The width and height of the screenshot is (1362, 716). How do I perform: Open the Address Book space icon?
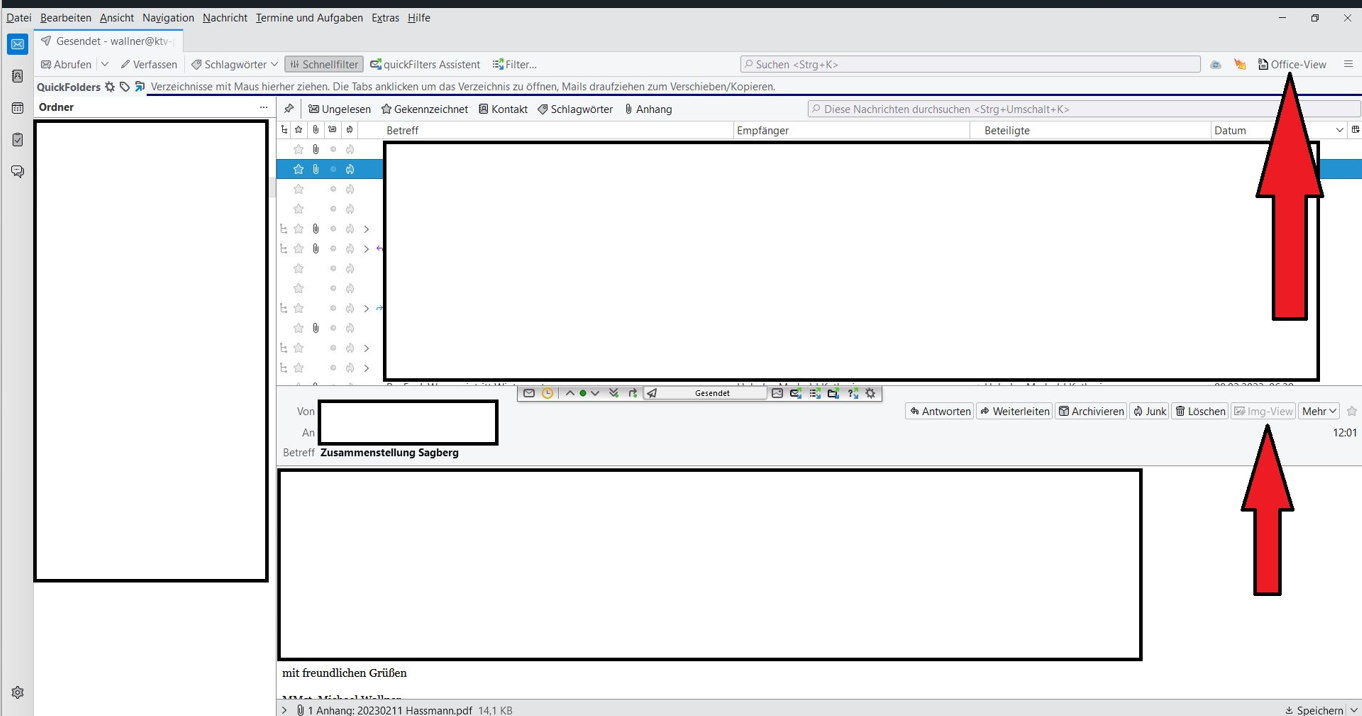(17, 76)
